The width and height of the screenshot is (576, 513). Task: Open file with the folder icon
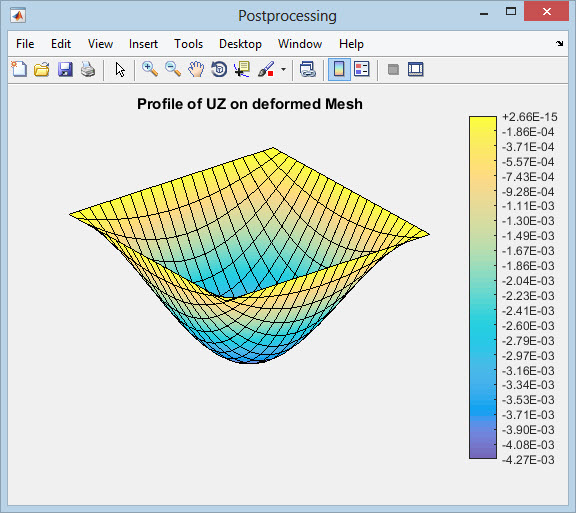click(x=42, y=69)
